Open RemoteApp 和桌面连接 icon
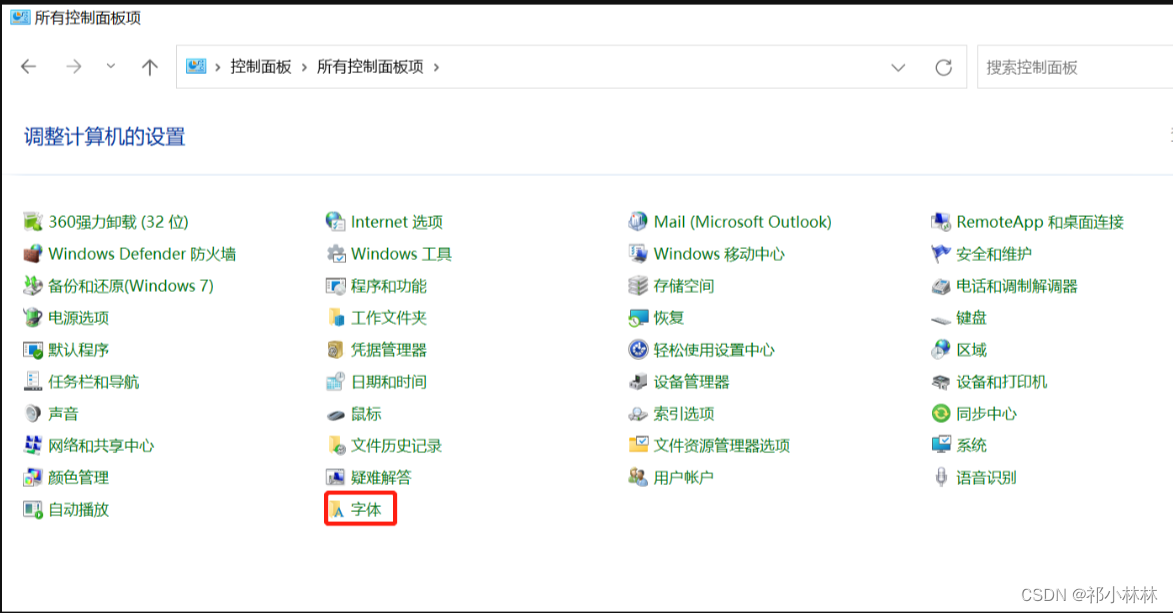The image size is (1173, 613). (x=940, y=222)
